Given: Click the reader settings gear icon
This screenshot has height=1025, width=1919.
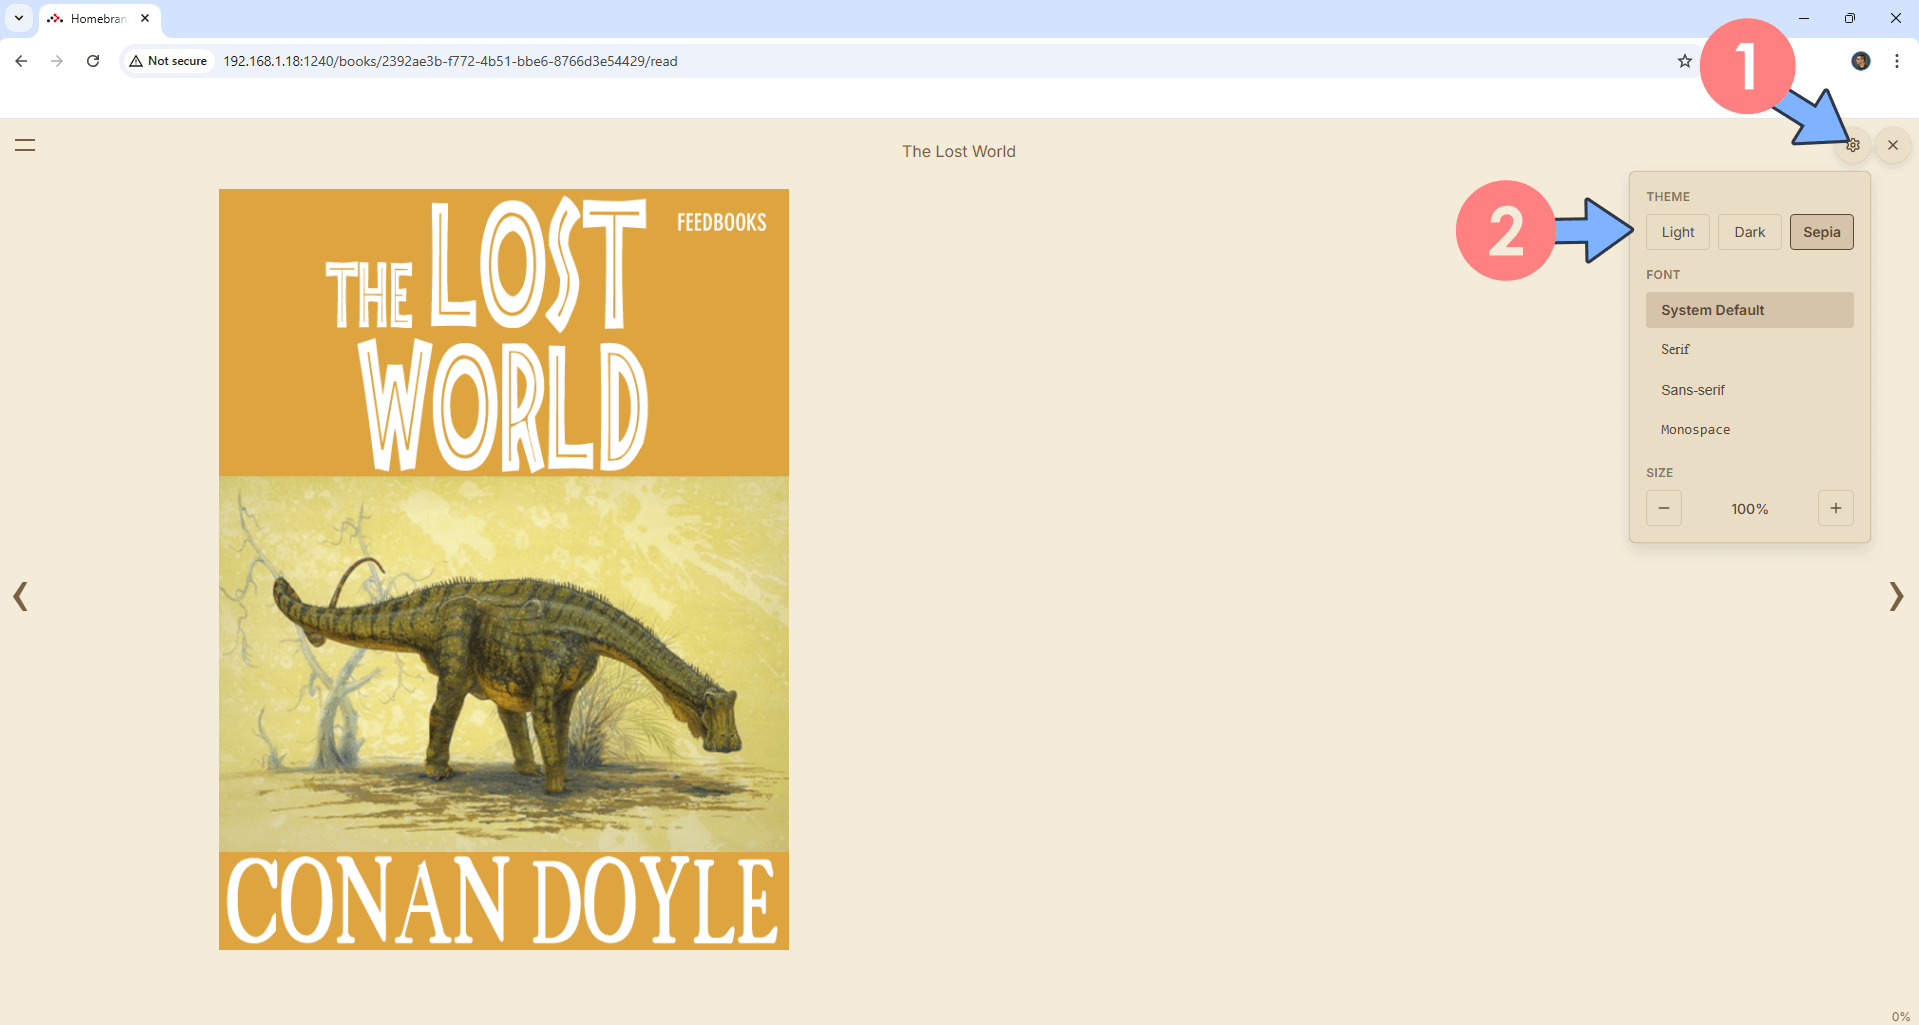Looking at the screenshot, I should tap(1853, 146).
